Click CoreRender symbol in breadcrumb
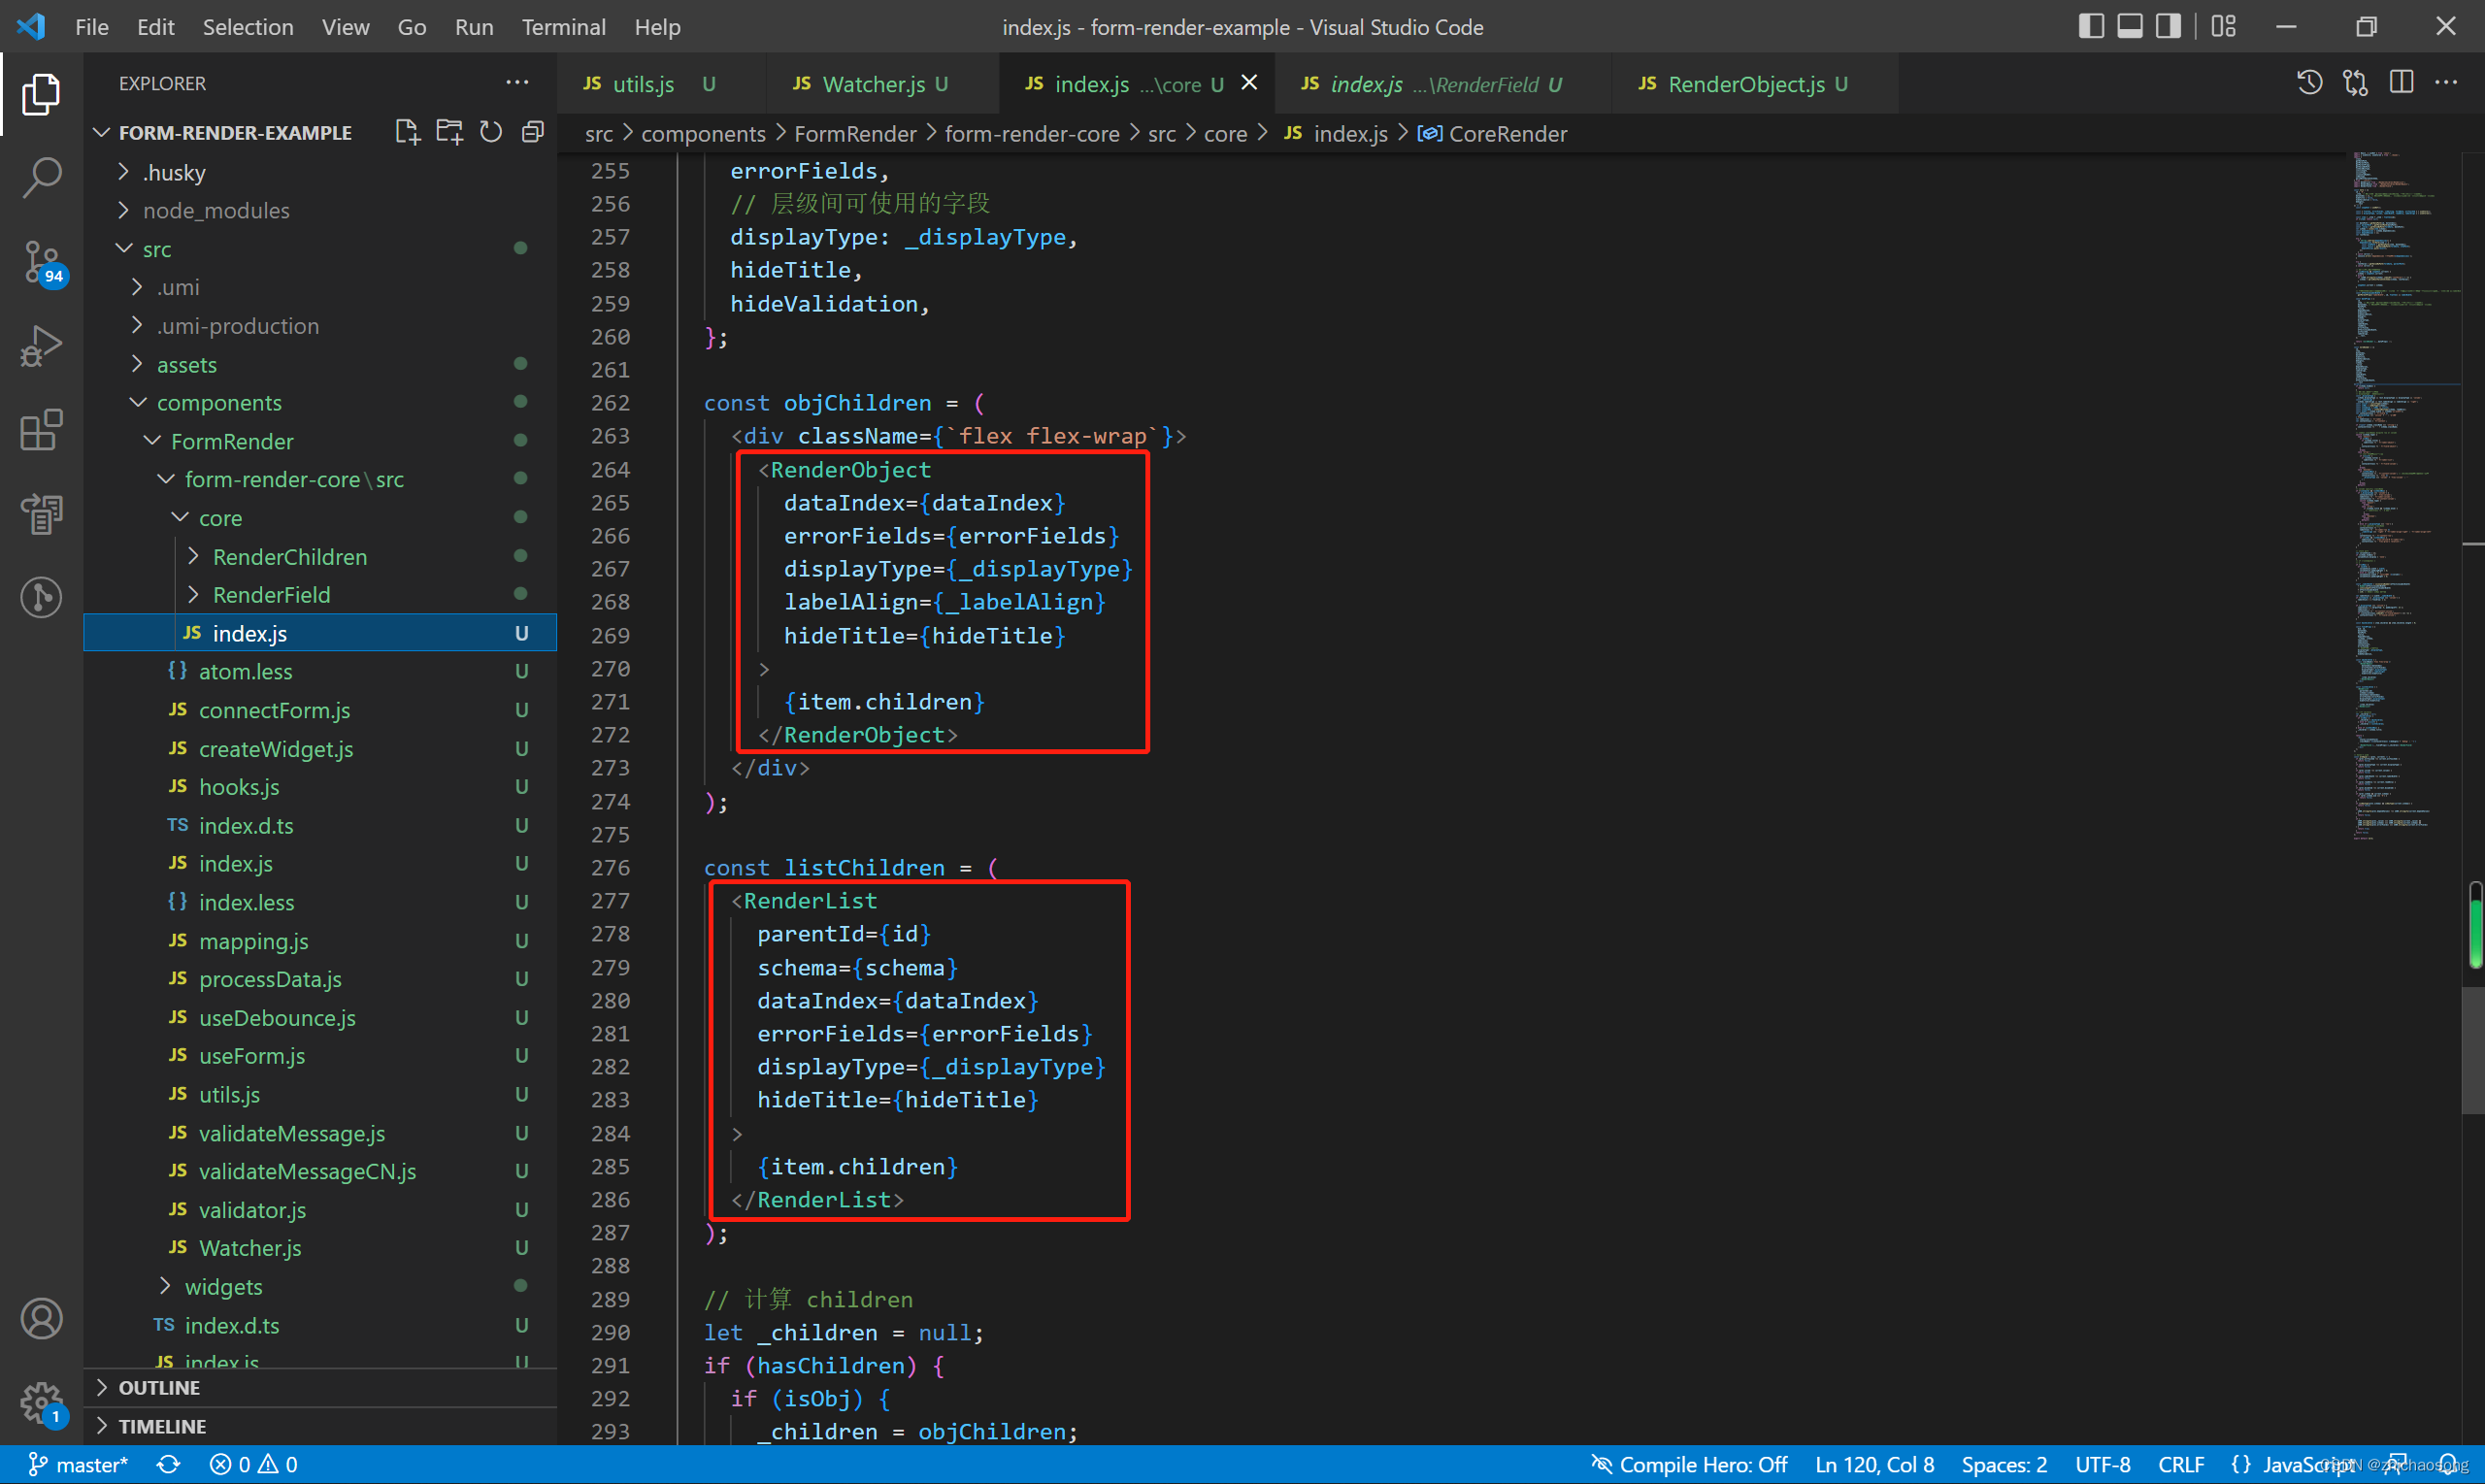The image size is (2485, 1484). tap(1492, 134)
